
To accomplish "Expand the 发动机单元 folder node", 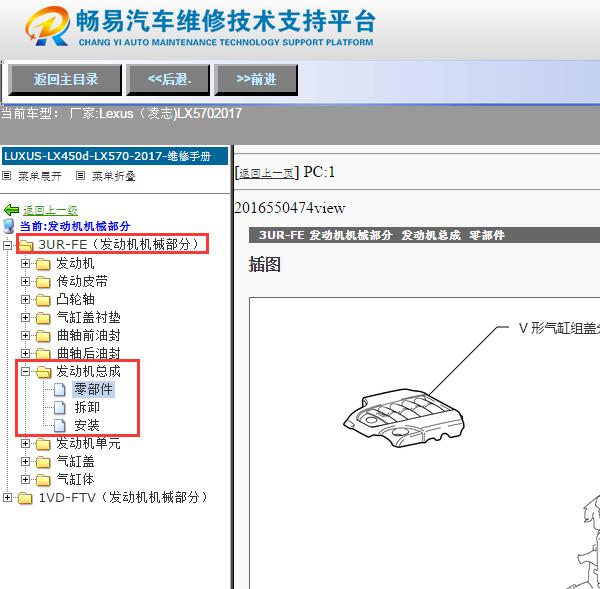I will (25, 443).
